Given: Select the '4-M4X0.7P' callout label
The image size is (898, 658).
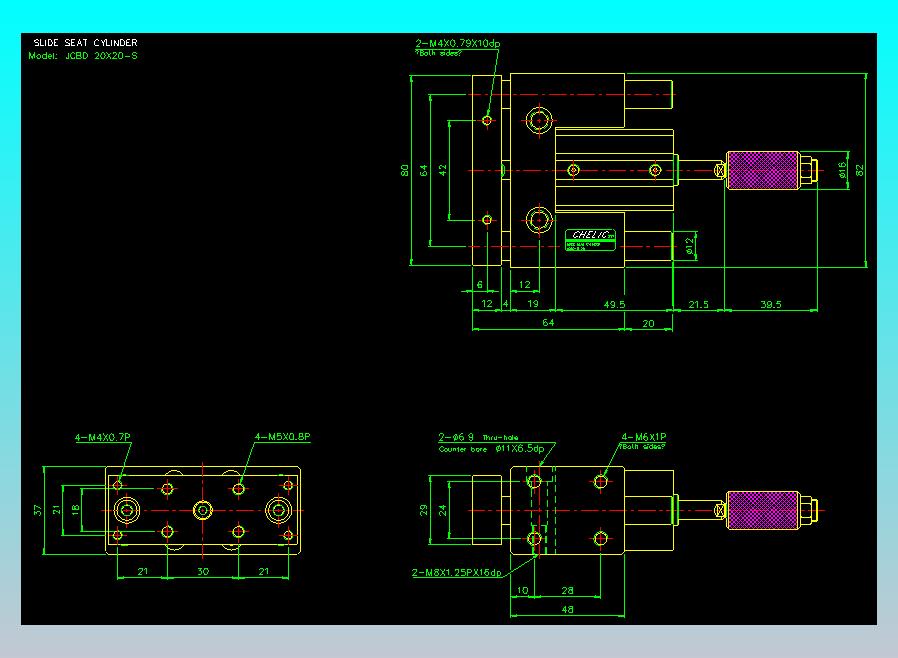Looking at the screenshot, I should pyautogui.click(x=103, y=437).
